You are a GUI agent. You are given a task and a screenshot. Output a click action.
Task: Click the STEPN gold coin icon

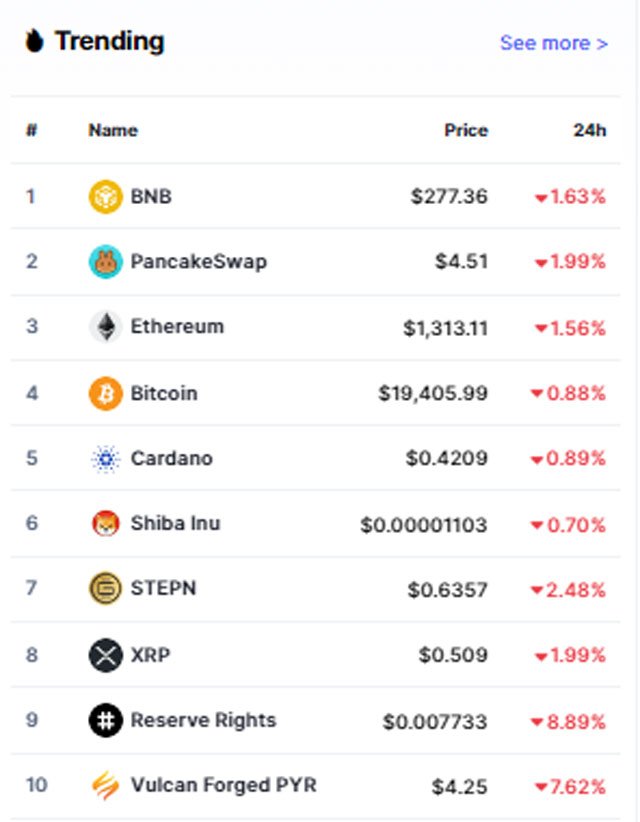pyautogui.click(x=105, y=588)
